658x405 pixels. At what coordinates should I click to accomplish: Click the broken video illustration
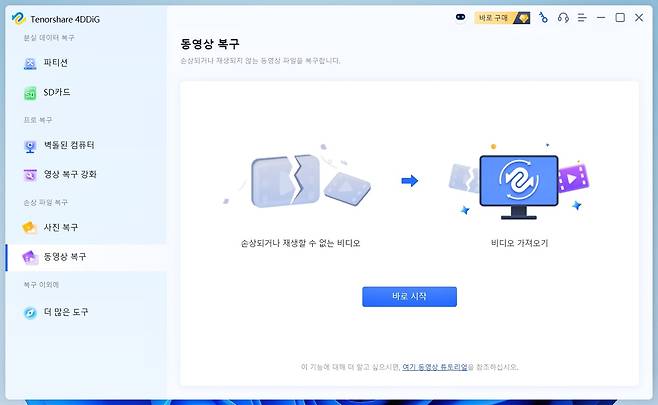tap(300, 180)
